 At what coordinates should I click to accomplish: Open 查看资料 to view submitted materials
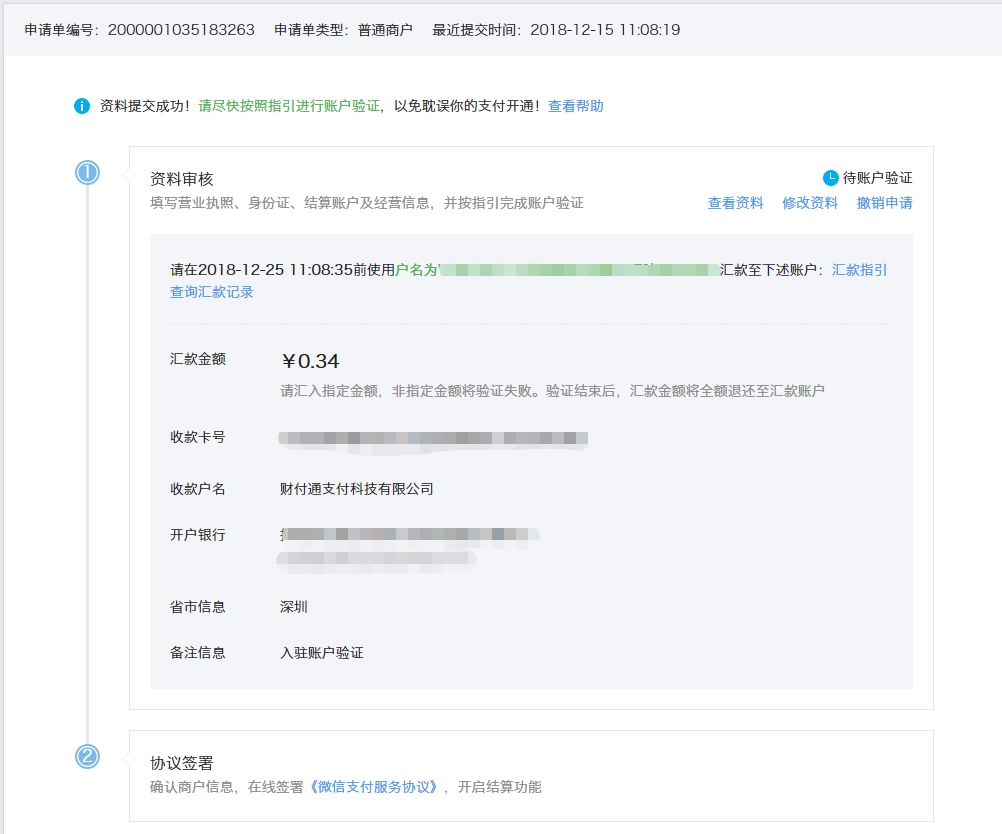[x=736, y=203]
